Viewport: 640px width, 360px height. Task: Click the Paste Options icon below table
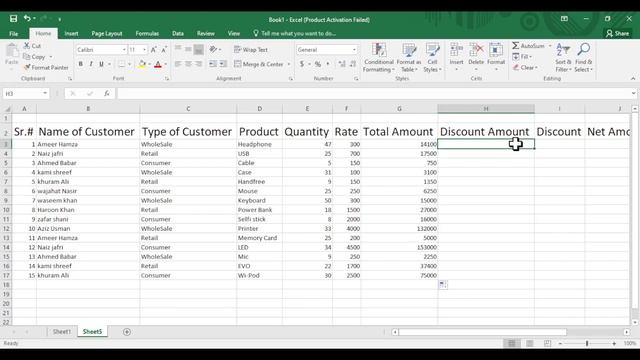coord(443,284)
